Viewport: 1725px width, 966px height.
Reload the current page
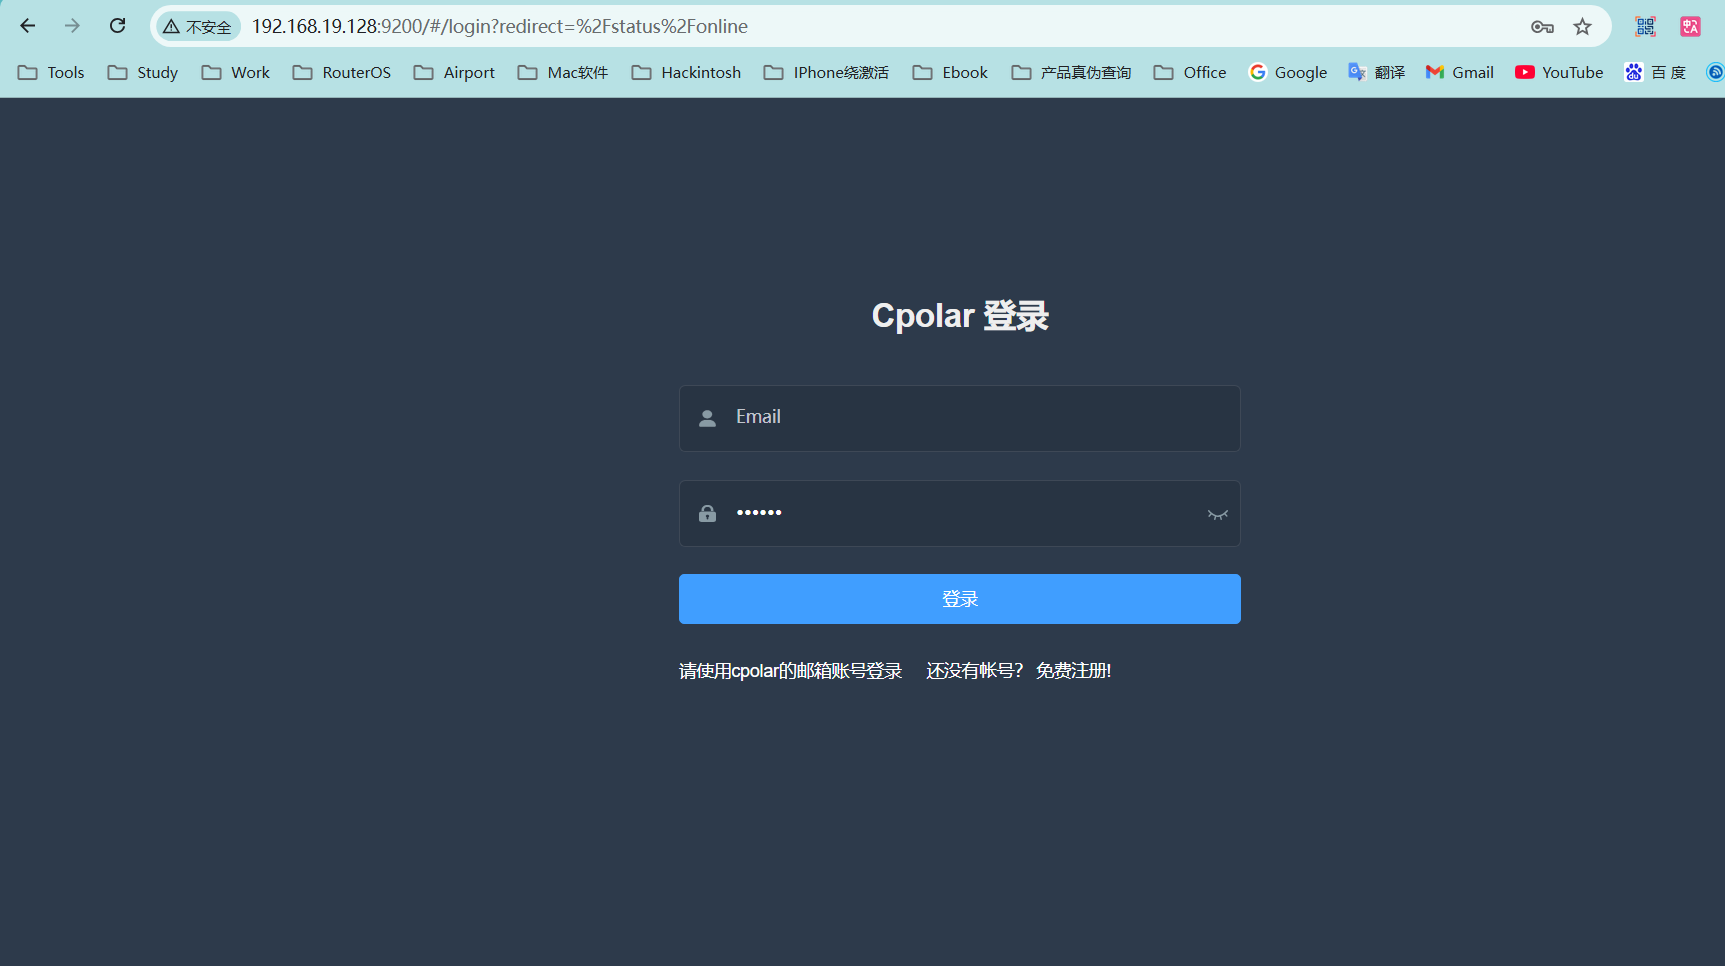(x=117, y=26)
